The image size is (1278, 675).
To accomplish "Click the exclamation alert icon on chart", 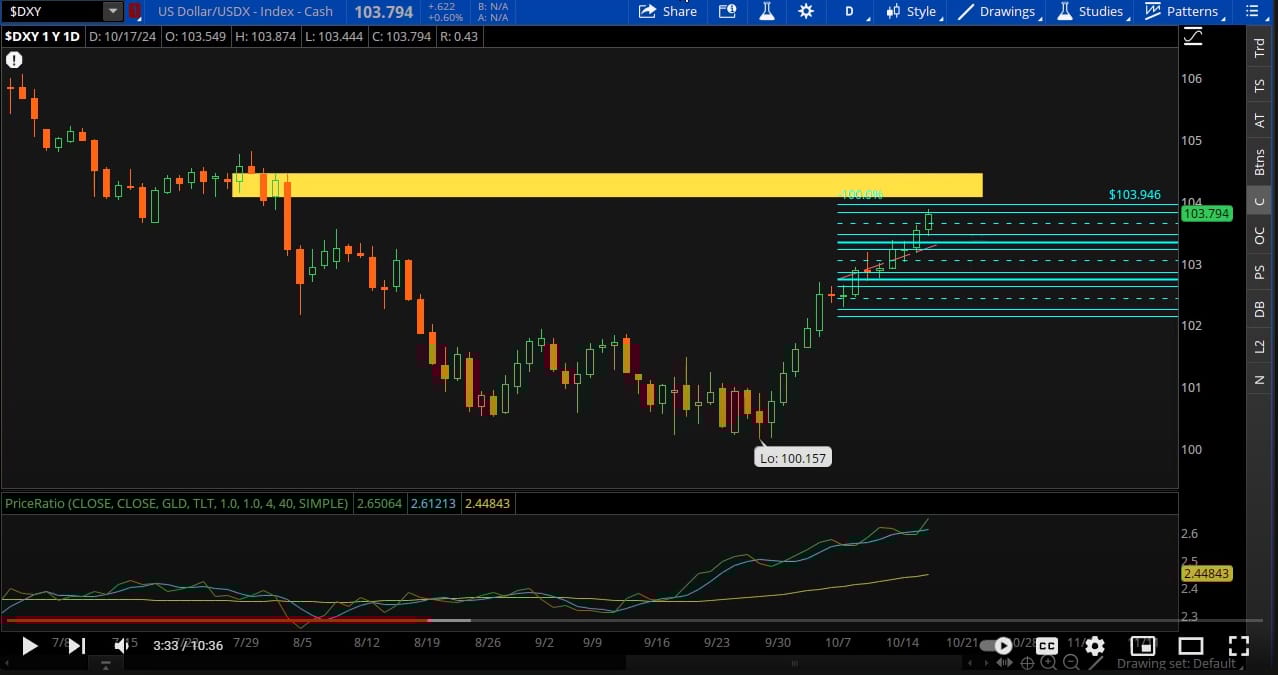I will click(14, 60).
